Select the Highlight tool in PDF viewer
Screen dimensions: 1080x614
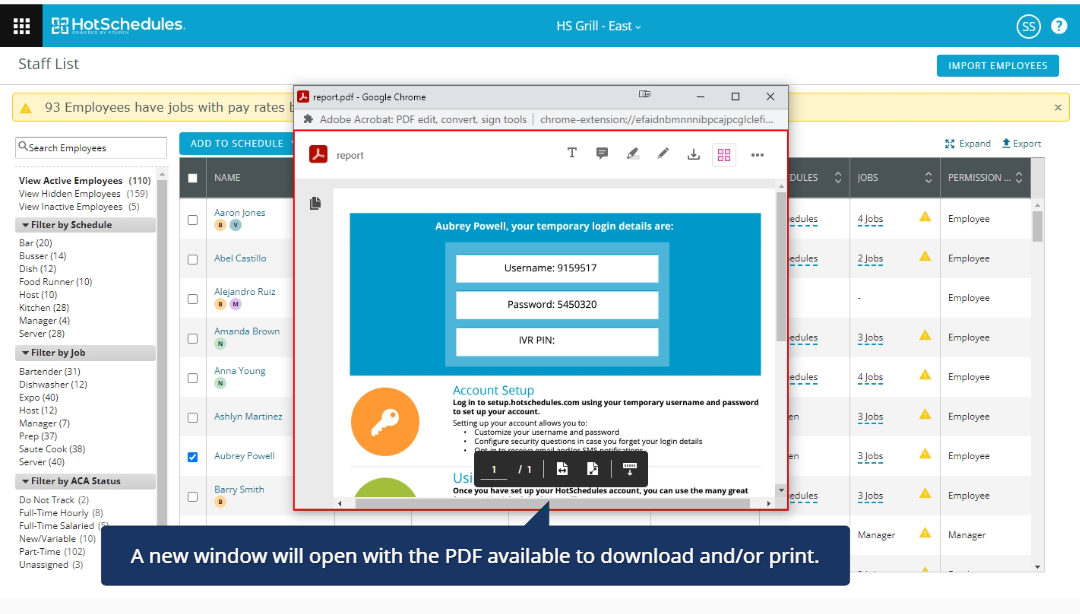point(632,154)
